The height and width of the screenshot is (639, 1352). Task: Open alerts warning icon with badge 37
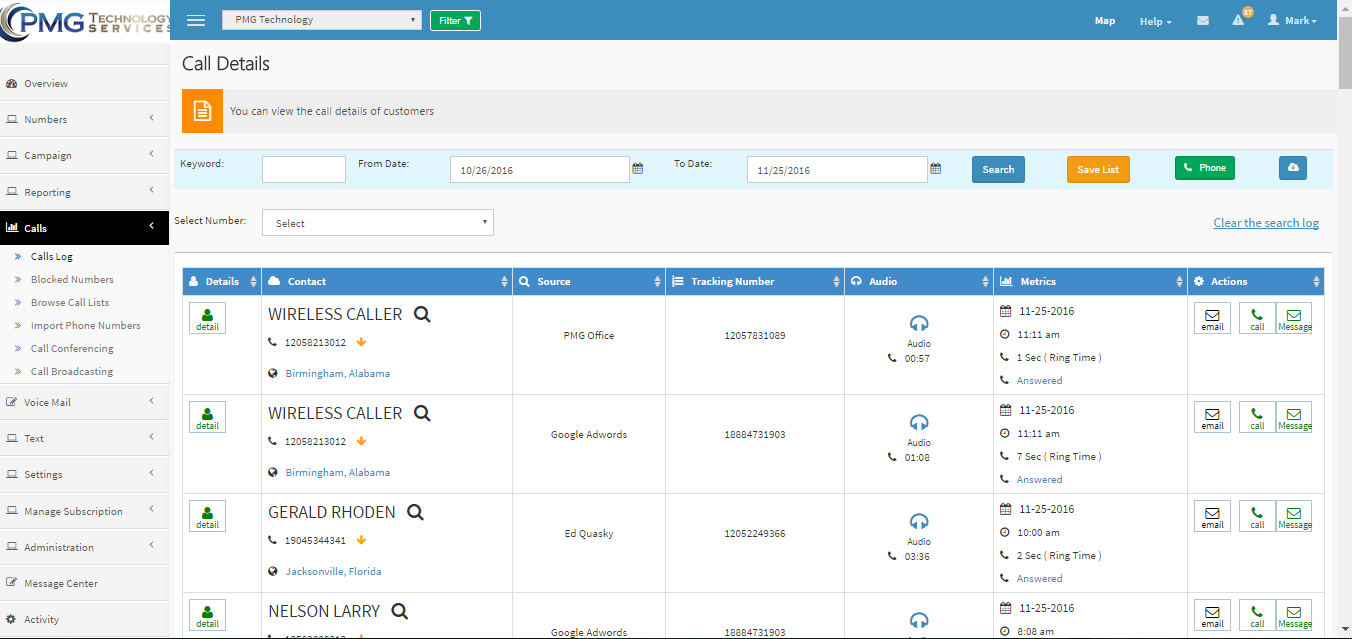(1239, 19)
